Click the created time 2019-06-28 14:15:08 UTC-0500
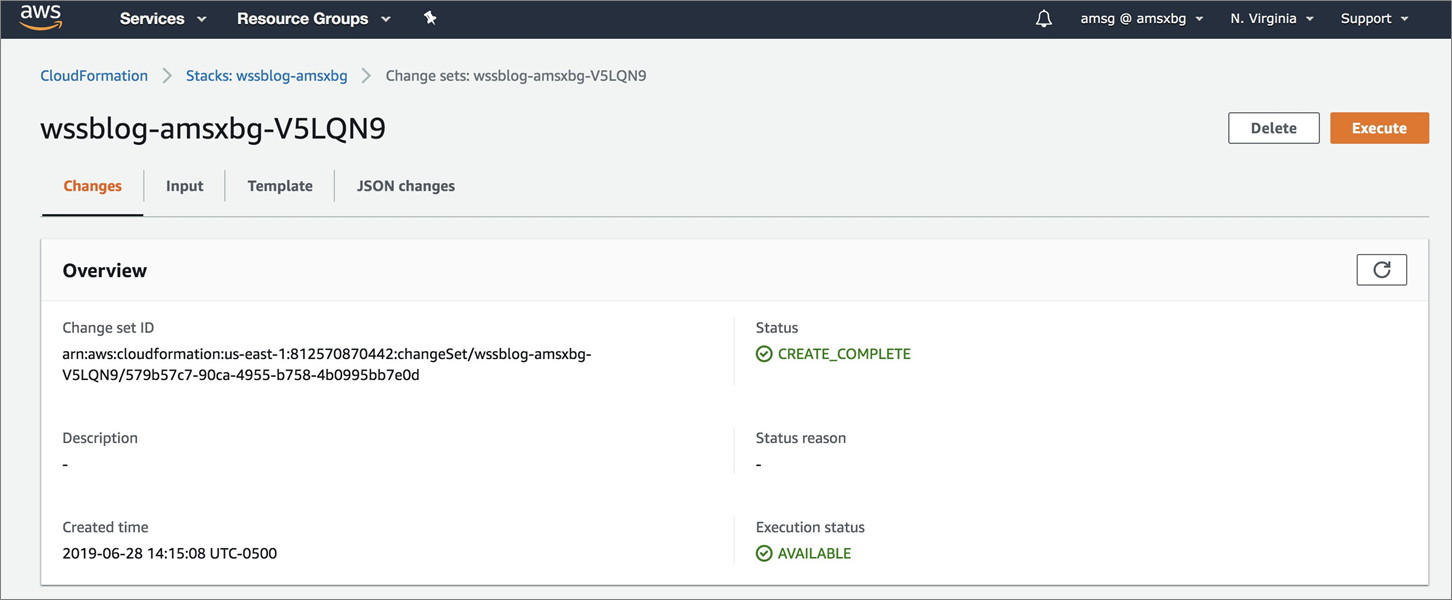Viewport: 1452px width, 600px height. click(170, 553)
